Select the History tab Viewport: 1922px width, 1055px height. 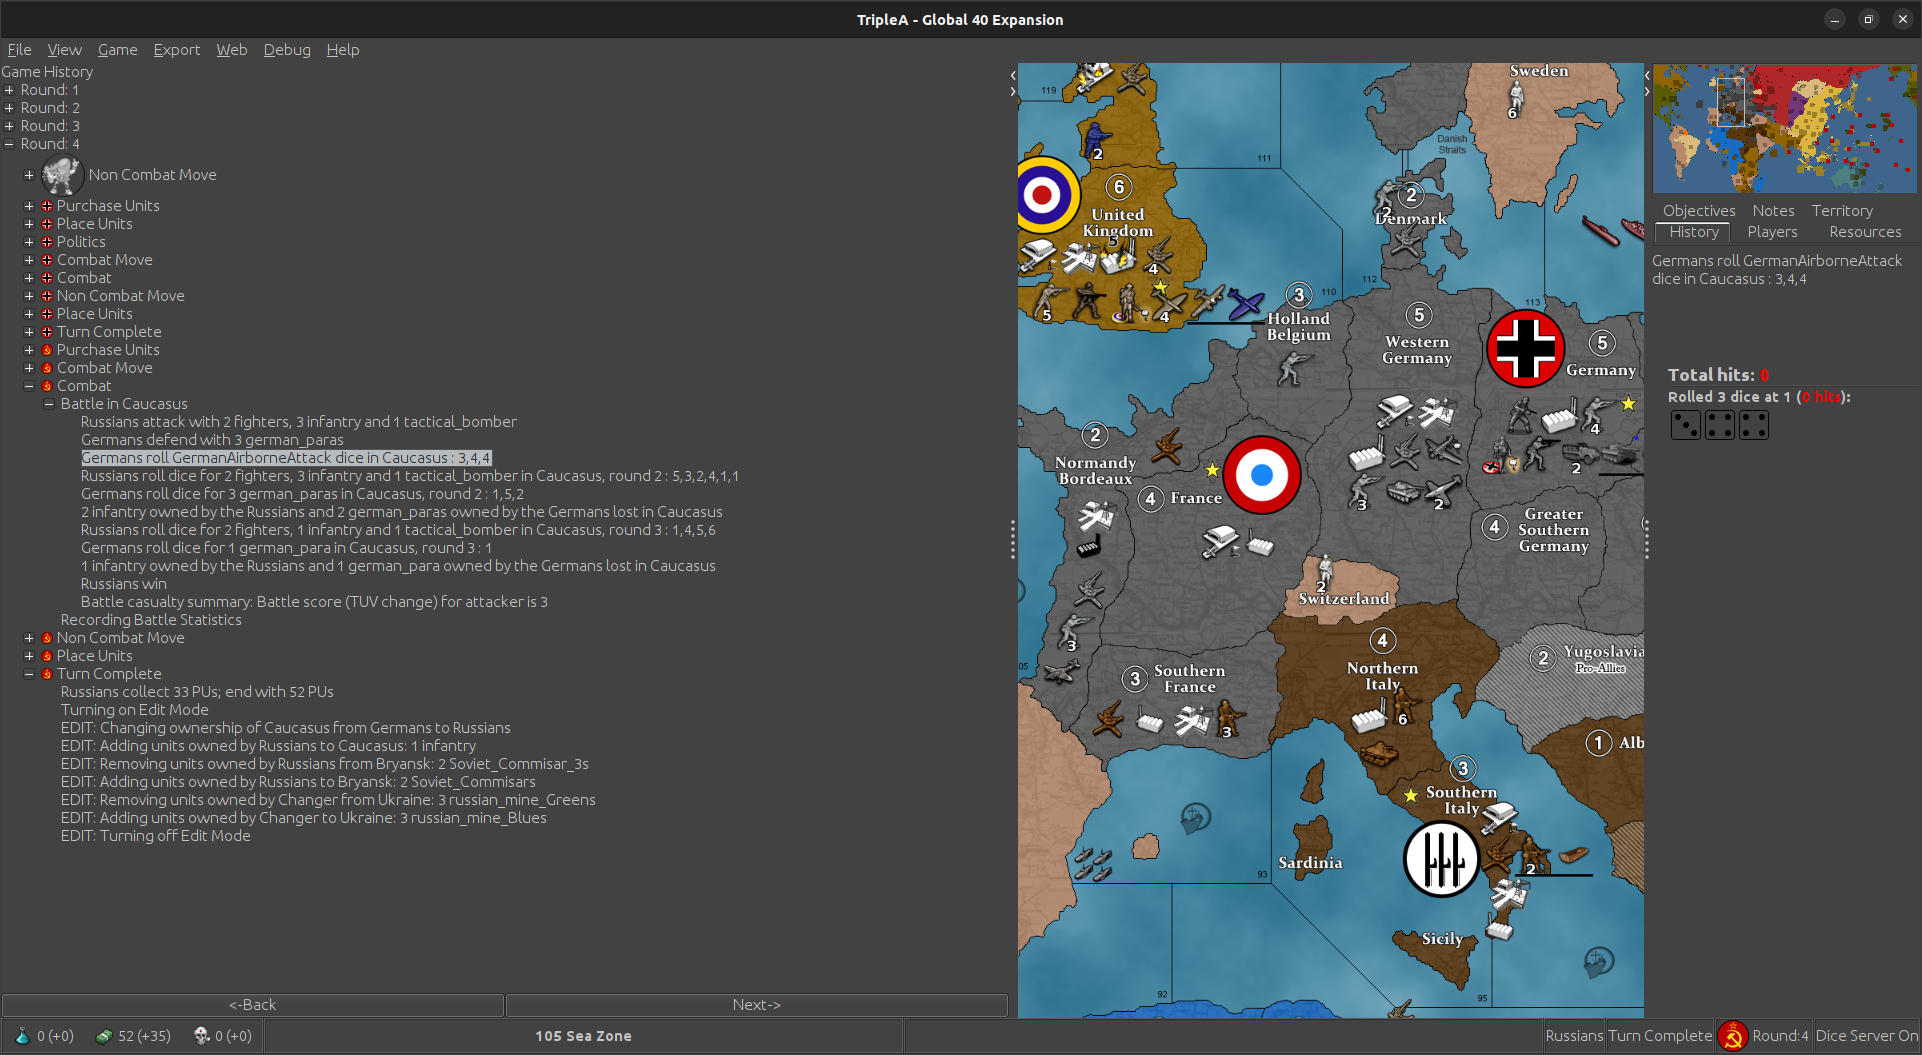tap(1693, 232)
